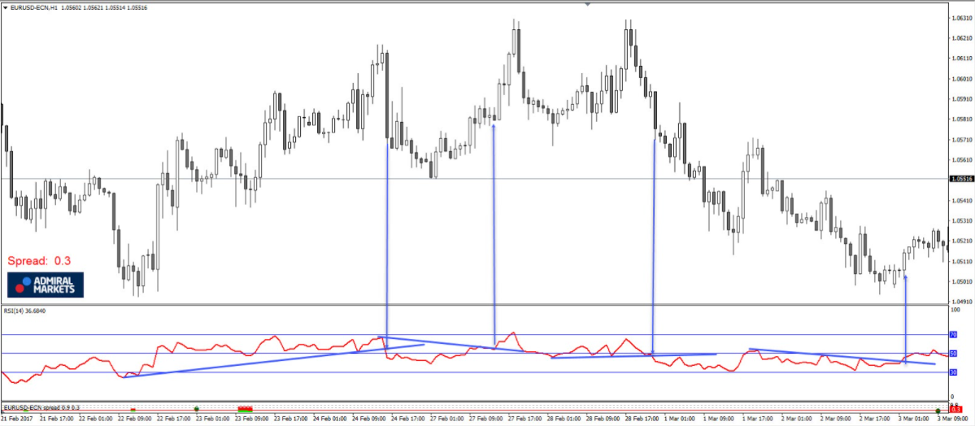Select the RSI(14) indicator label
The height and width of the screenshot is (427, 977).
[x=25, y=311]
